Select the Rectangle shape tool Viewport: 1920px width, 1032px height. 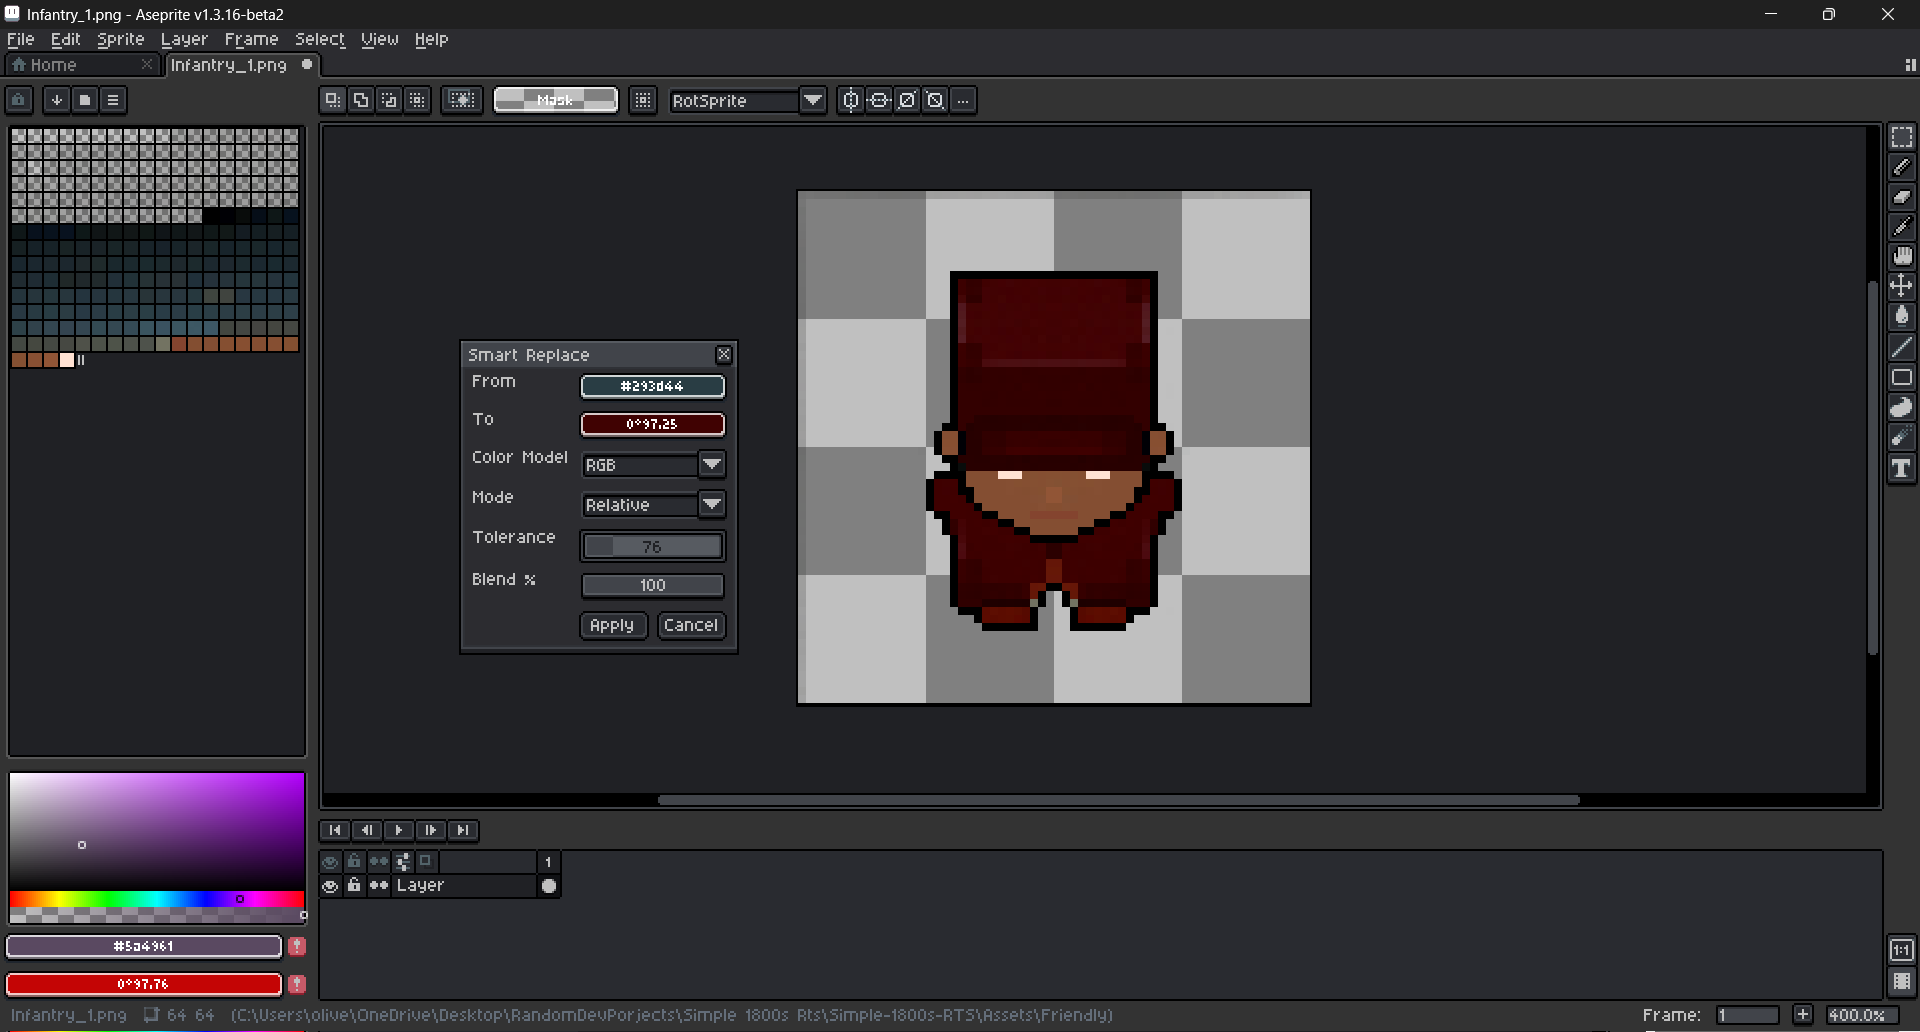tap(1901, 378)
